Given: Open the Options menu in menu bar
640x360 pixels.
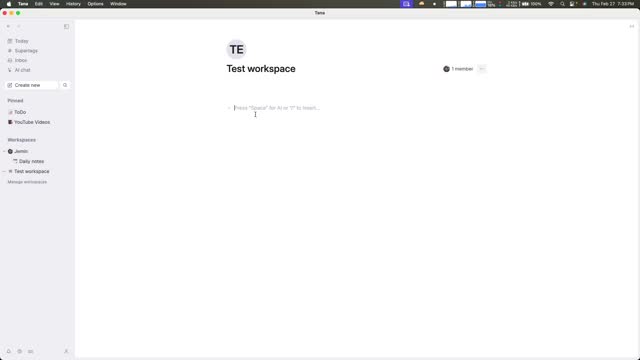Looking at the screenshot, I should pos(95,4).
